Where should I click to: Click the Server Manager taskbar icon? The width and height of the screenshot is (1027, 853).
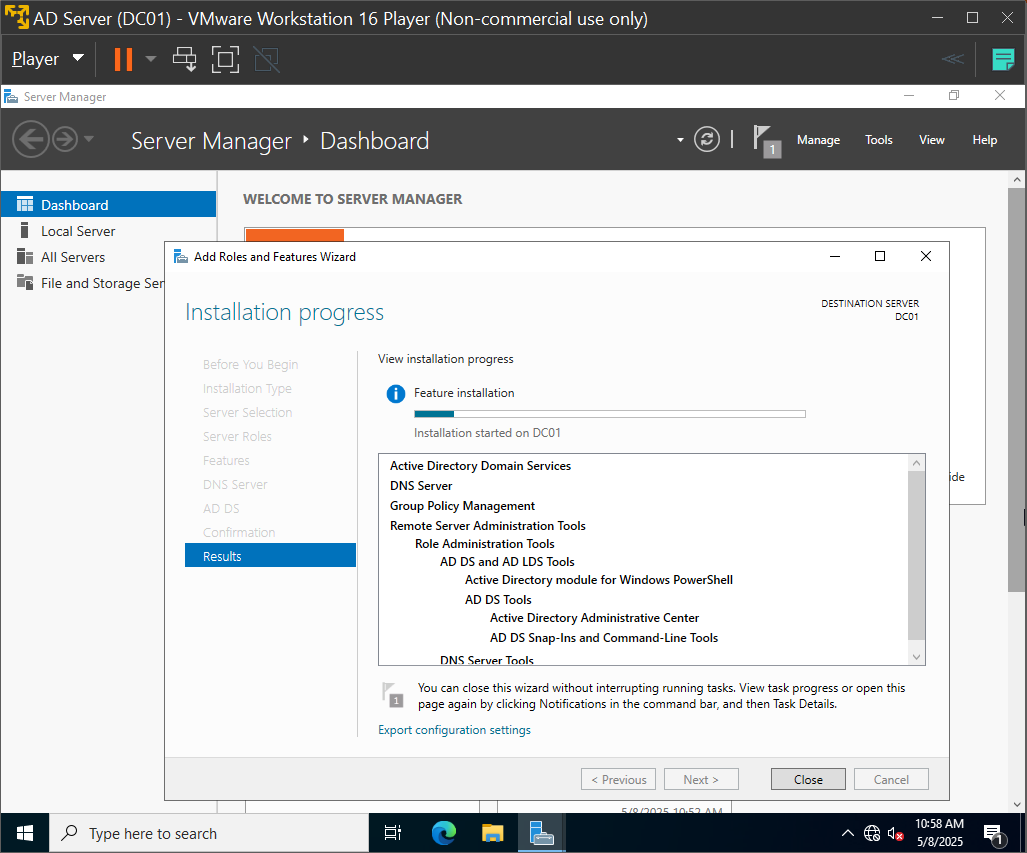coord(542,833)
